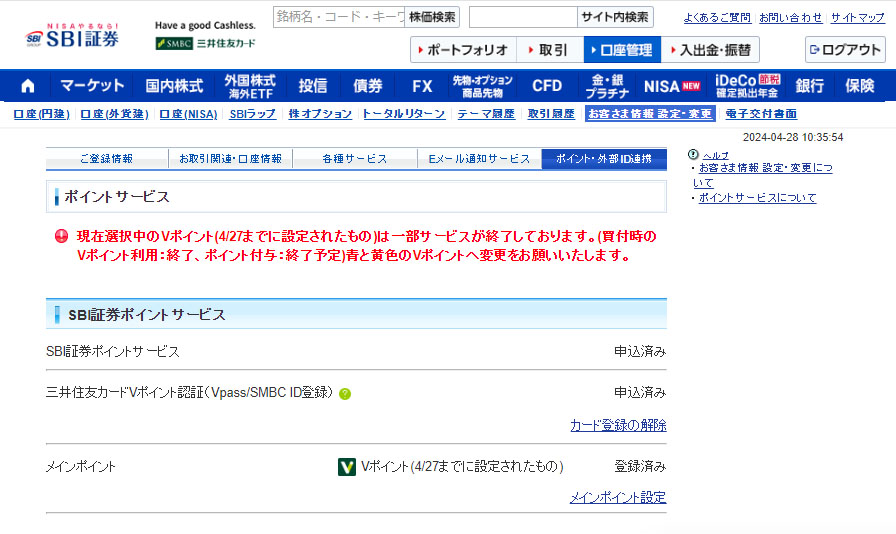The height and width of the screenshot is (534, 896).
Task: Click the home icon in navigation bar
Action: point(27,86)
